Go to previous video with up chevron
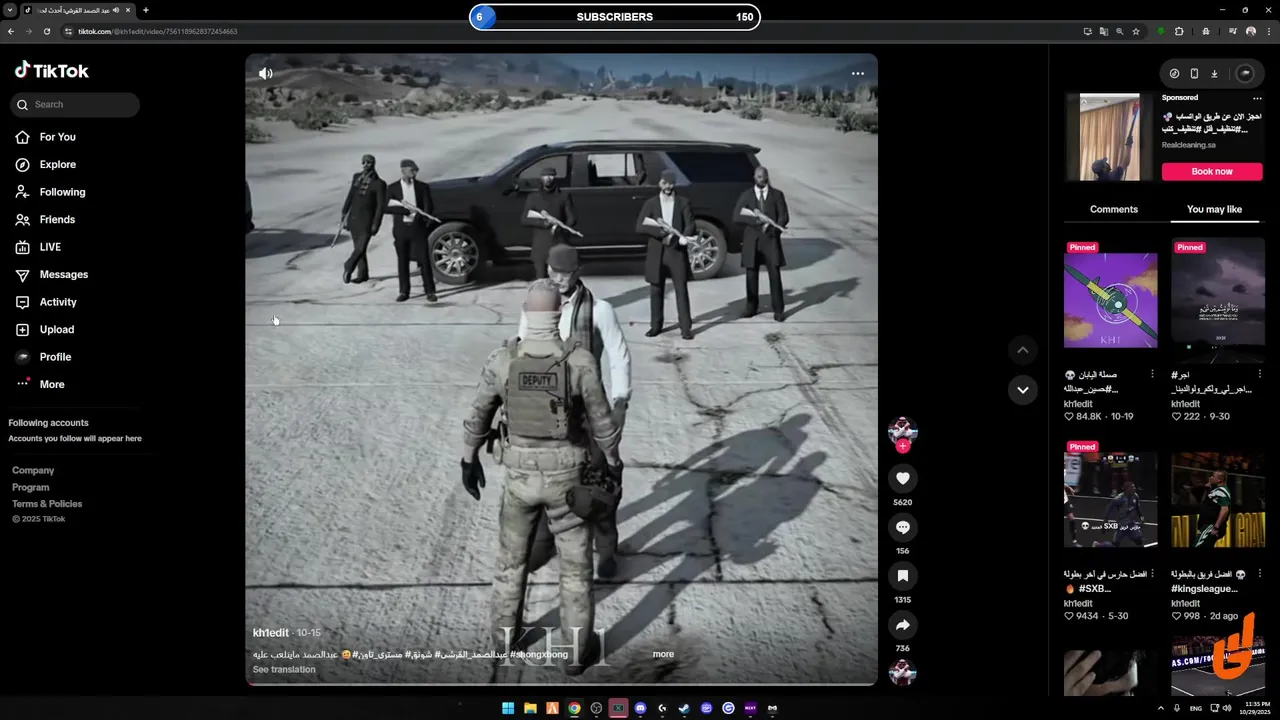 [1022, 350]
